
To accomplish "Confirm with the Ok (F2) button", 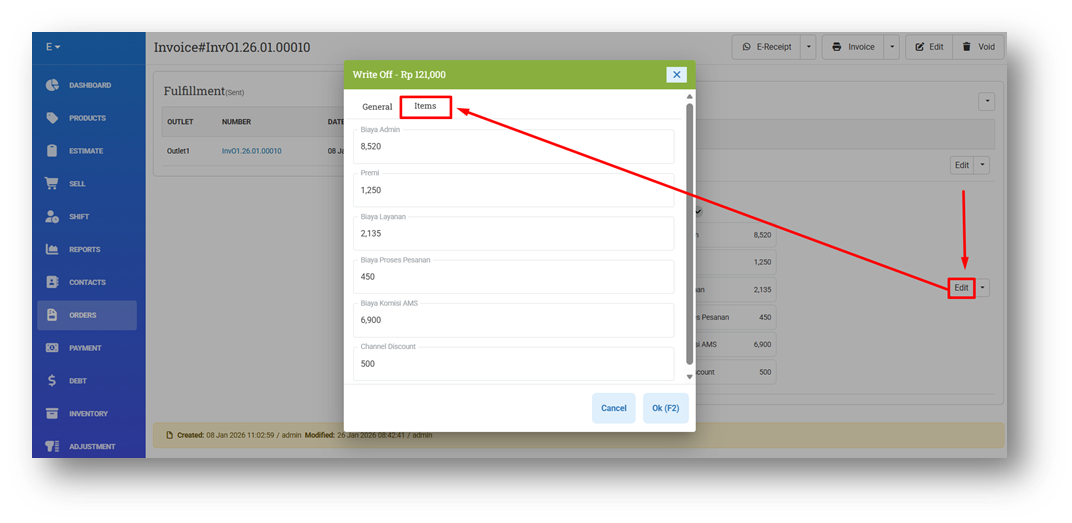I will 665,408.
